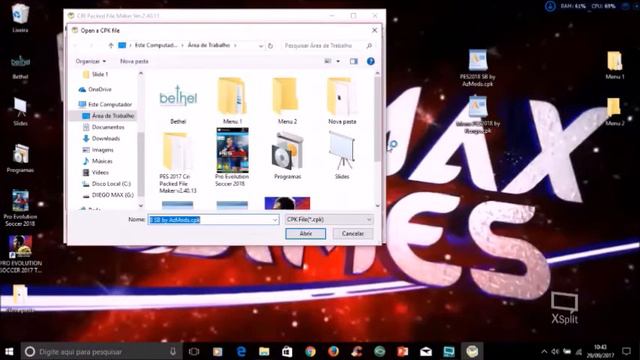Open Firefox from the taskbar
Screen dimensions: 640x360
coord(333,351)
